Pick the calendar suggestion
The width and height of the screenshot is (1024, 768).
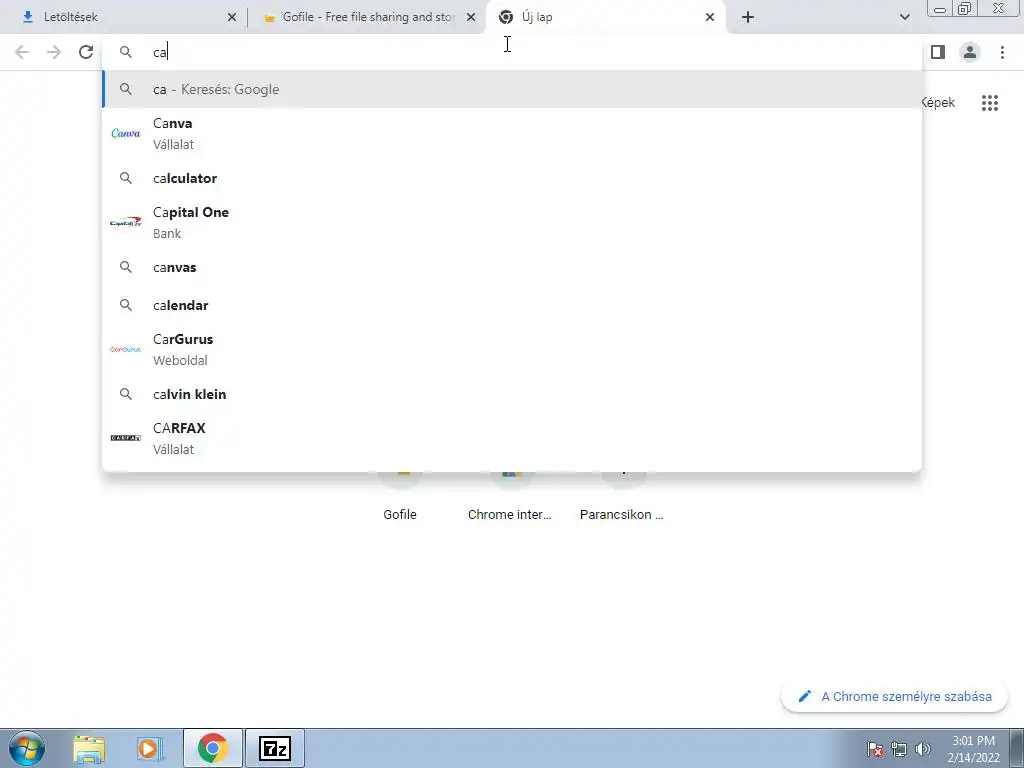tap(512, 305)
